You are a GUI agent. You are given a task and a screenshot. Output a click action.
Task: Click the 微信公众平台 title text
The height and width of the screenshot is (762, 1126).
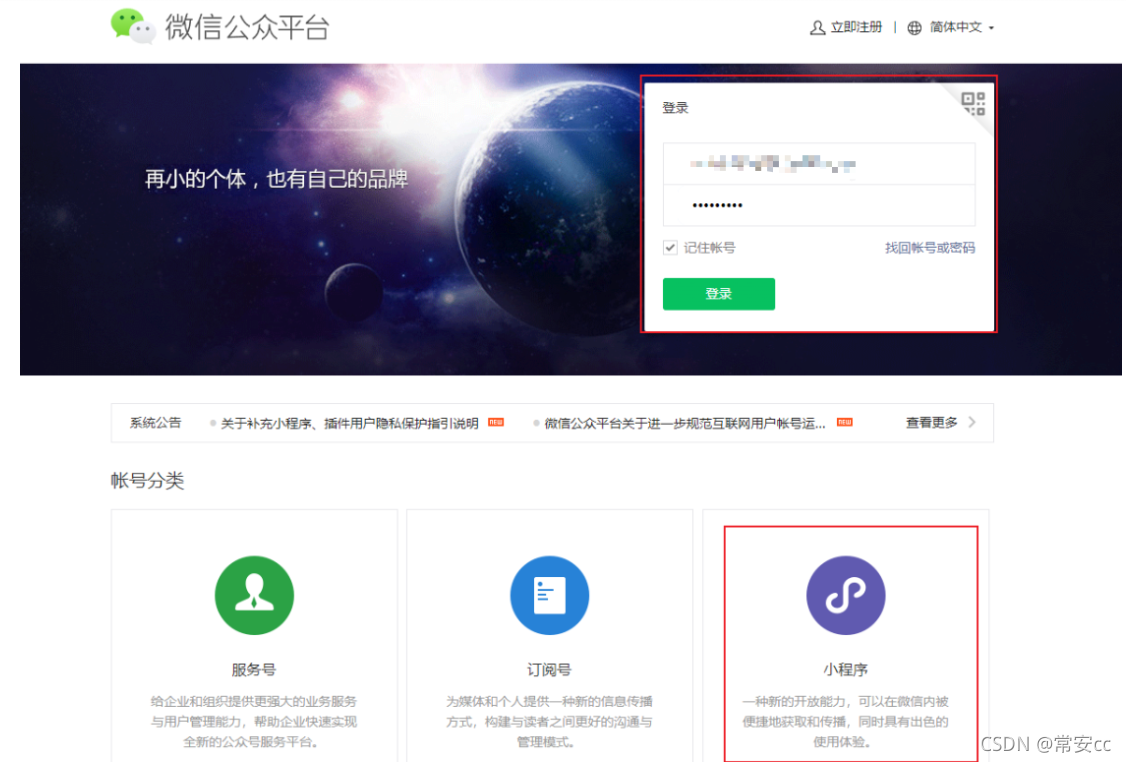[x=247, y=27]
